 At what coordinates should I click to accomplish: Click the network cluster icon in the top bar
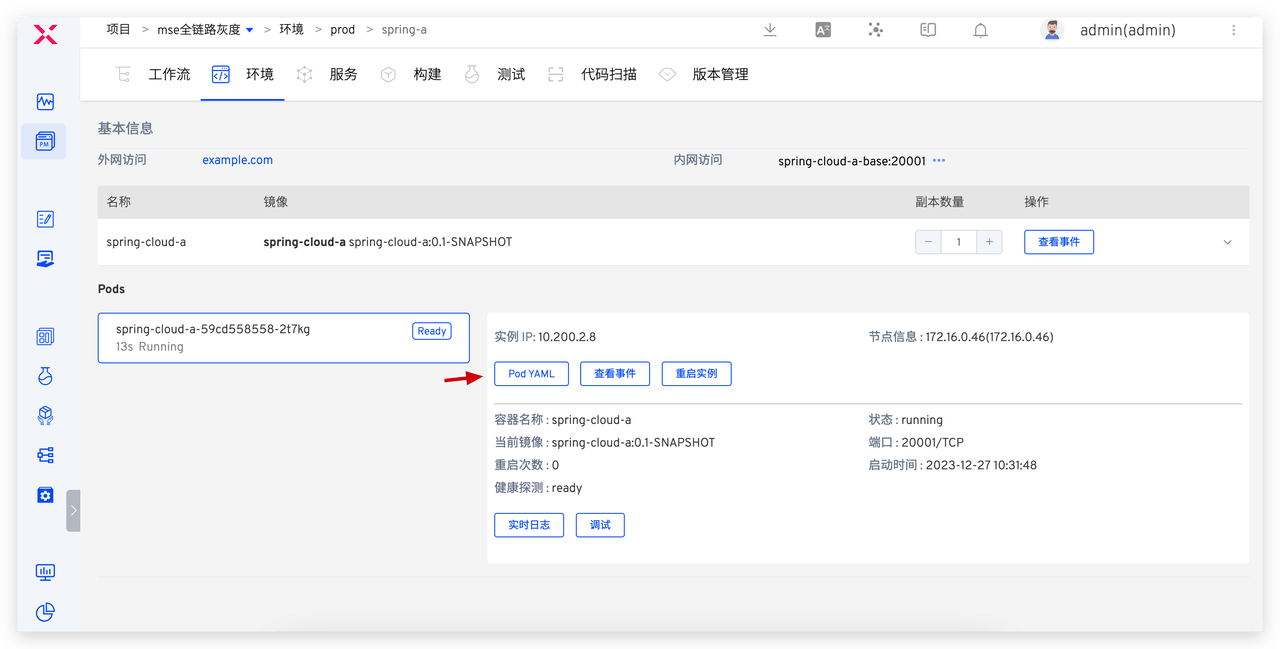(x=875, y=30)
